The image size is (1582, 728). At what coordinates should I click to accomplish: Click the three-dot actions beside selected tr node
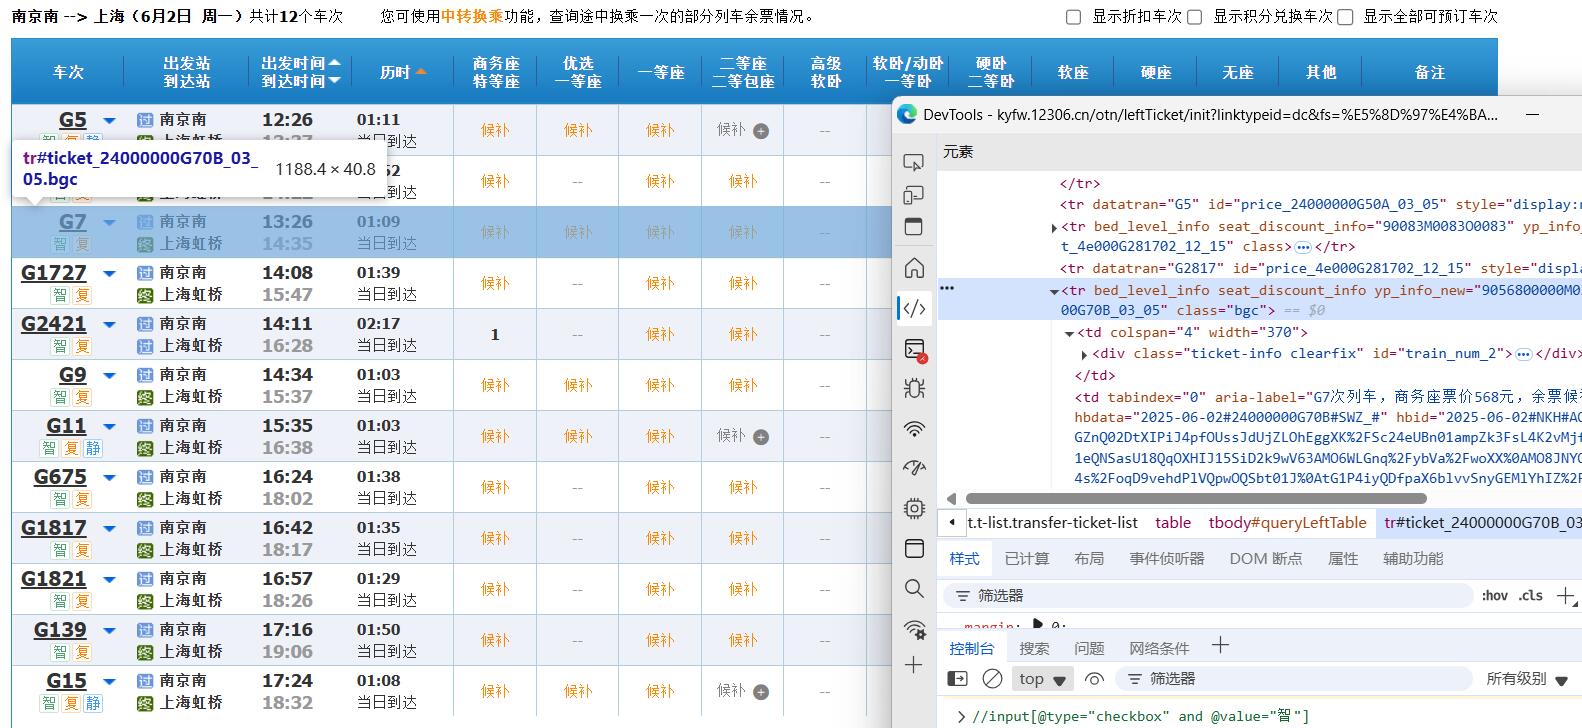pyautogui.click(x=947, y=288)
